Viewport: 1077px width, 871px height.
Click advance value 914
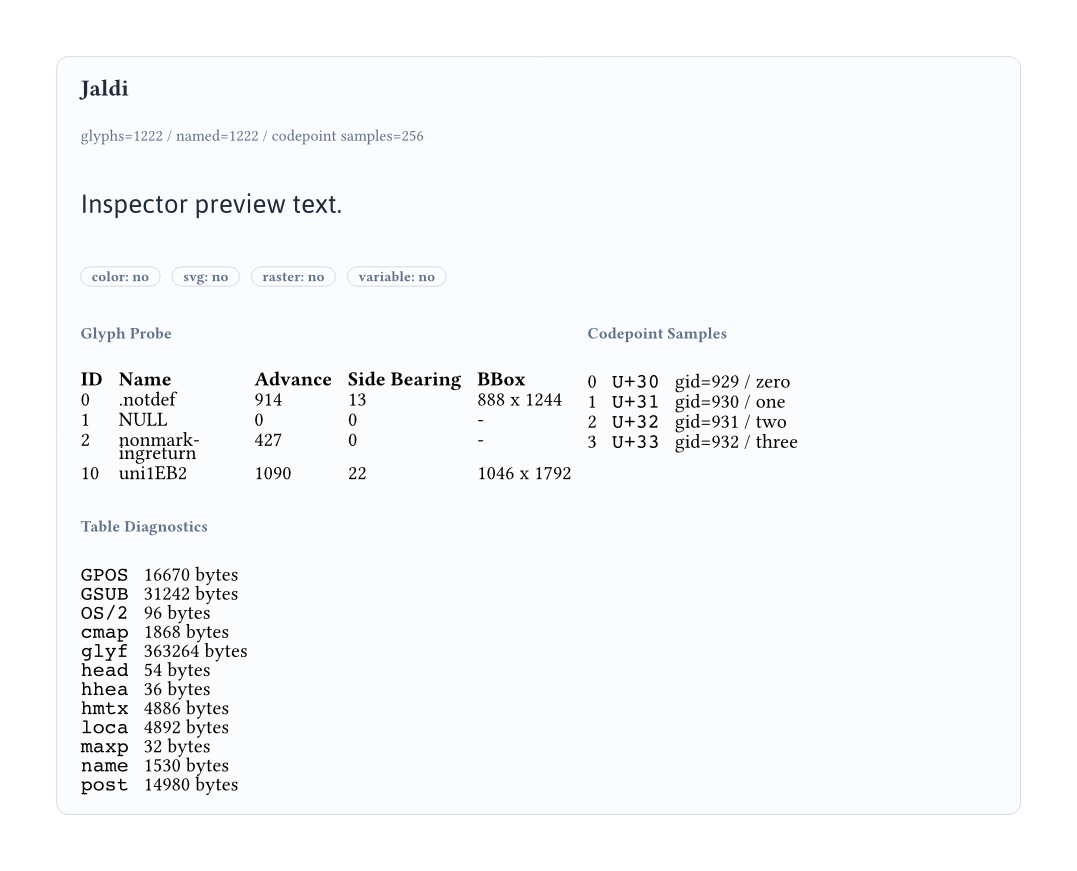[x=269, y=400]
